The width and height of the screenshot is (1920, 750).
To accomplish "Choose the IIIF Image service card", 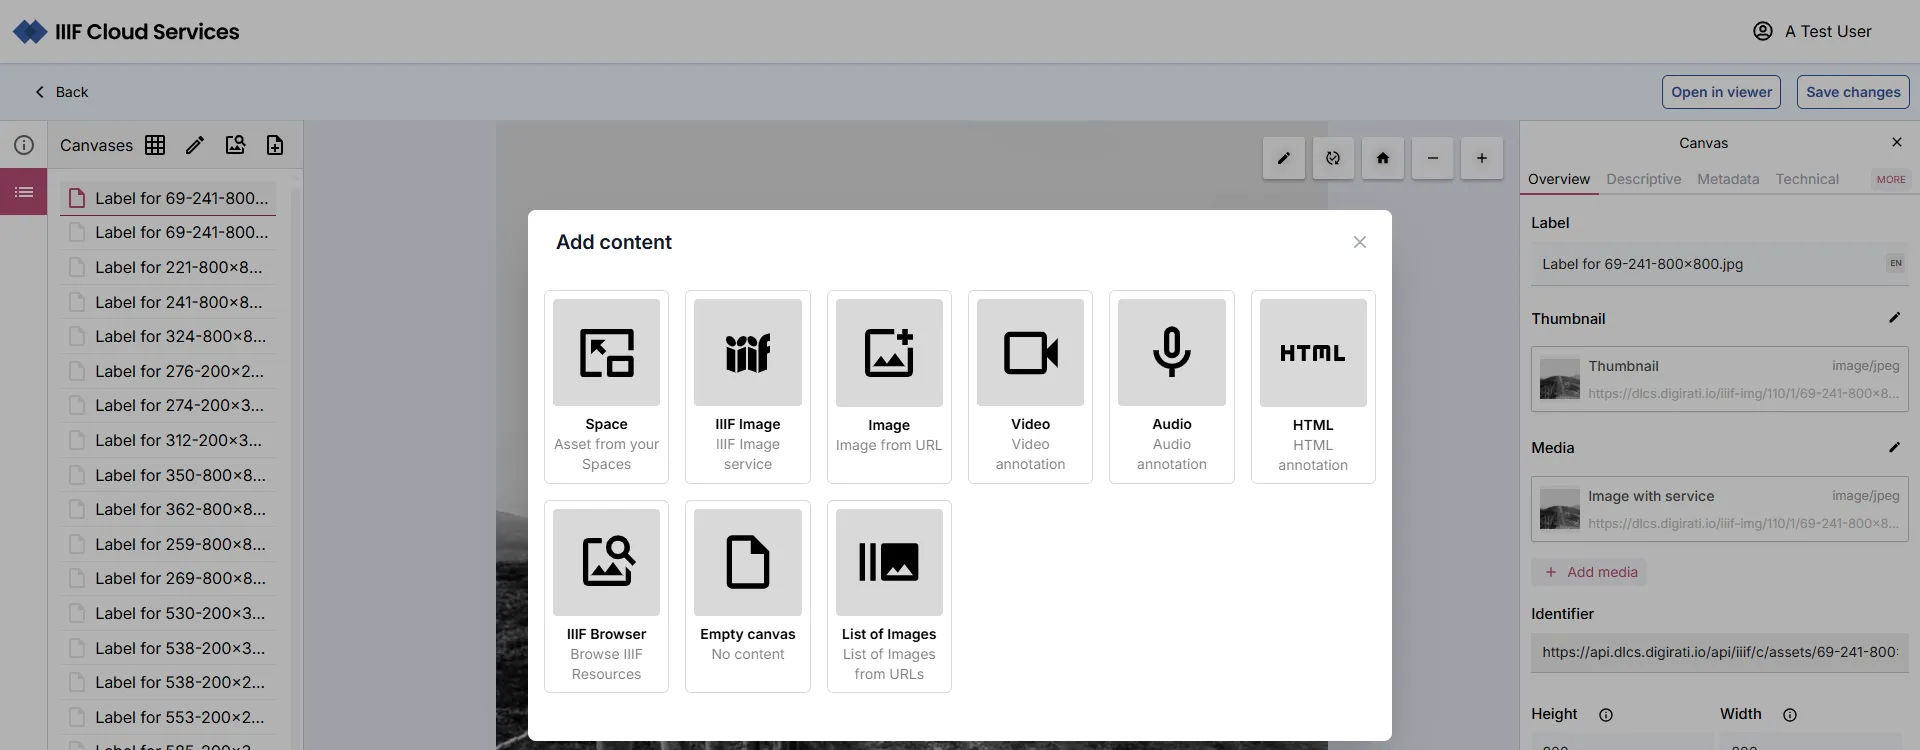I will [747, 387].
